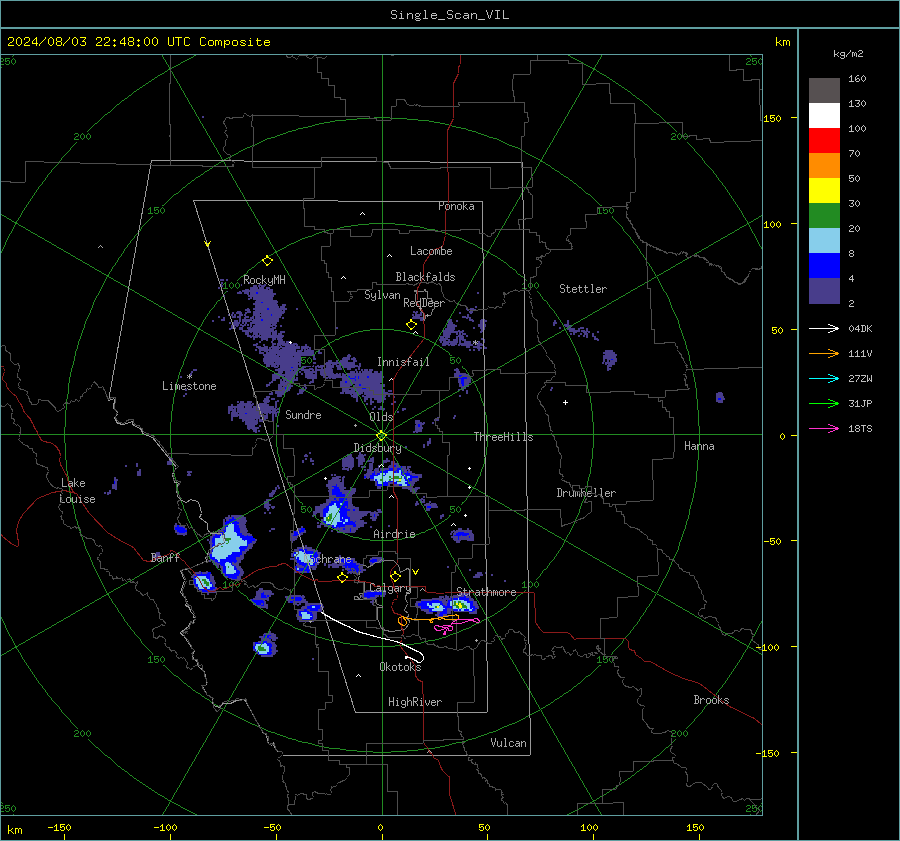Pick the red 70-100 legend color
Viewport: 900px width, 841px height.
click(824, 141)
